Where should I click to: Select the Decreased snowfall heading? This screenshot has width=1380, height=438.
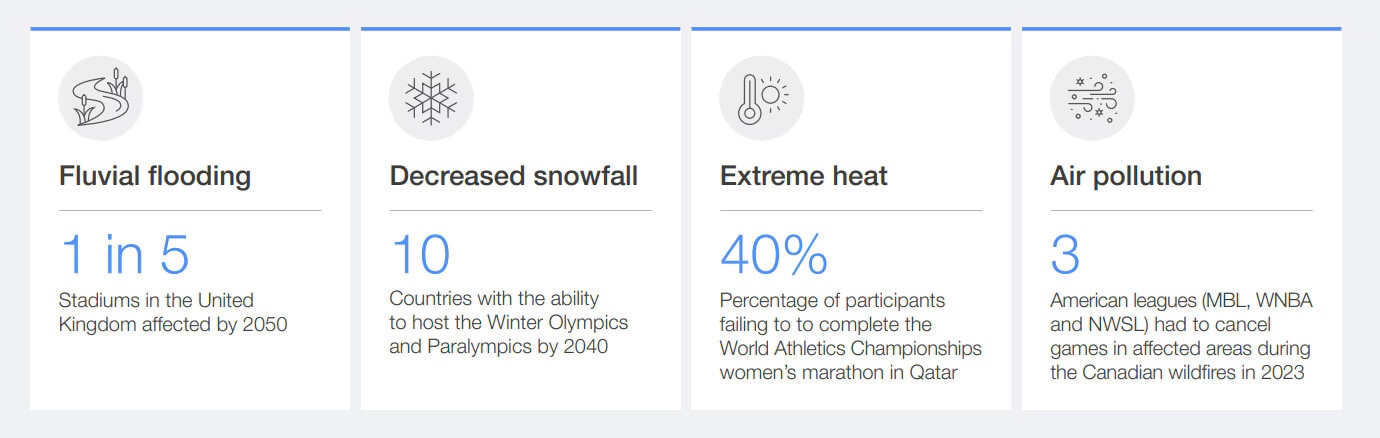pyautogui.click(x=513, y=177)
